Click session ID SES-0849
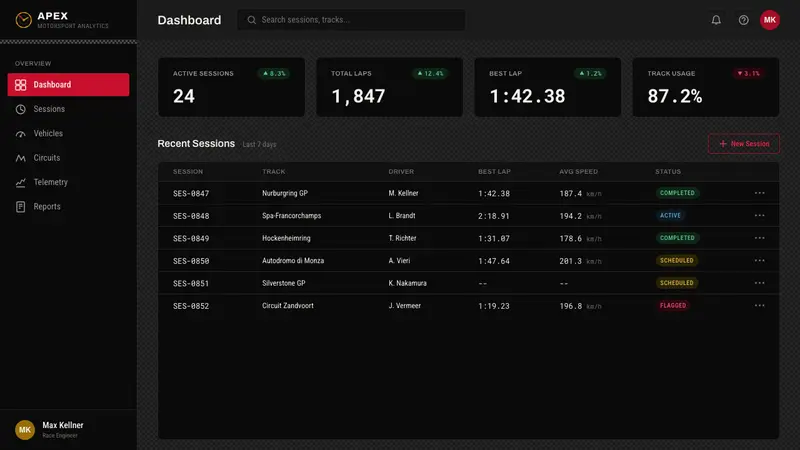Screen dimensions: 800x450 tap(191, 238)
